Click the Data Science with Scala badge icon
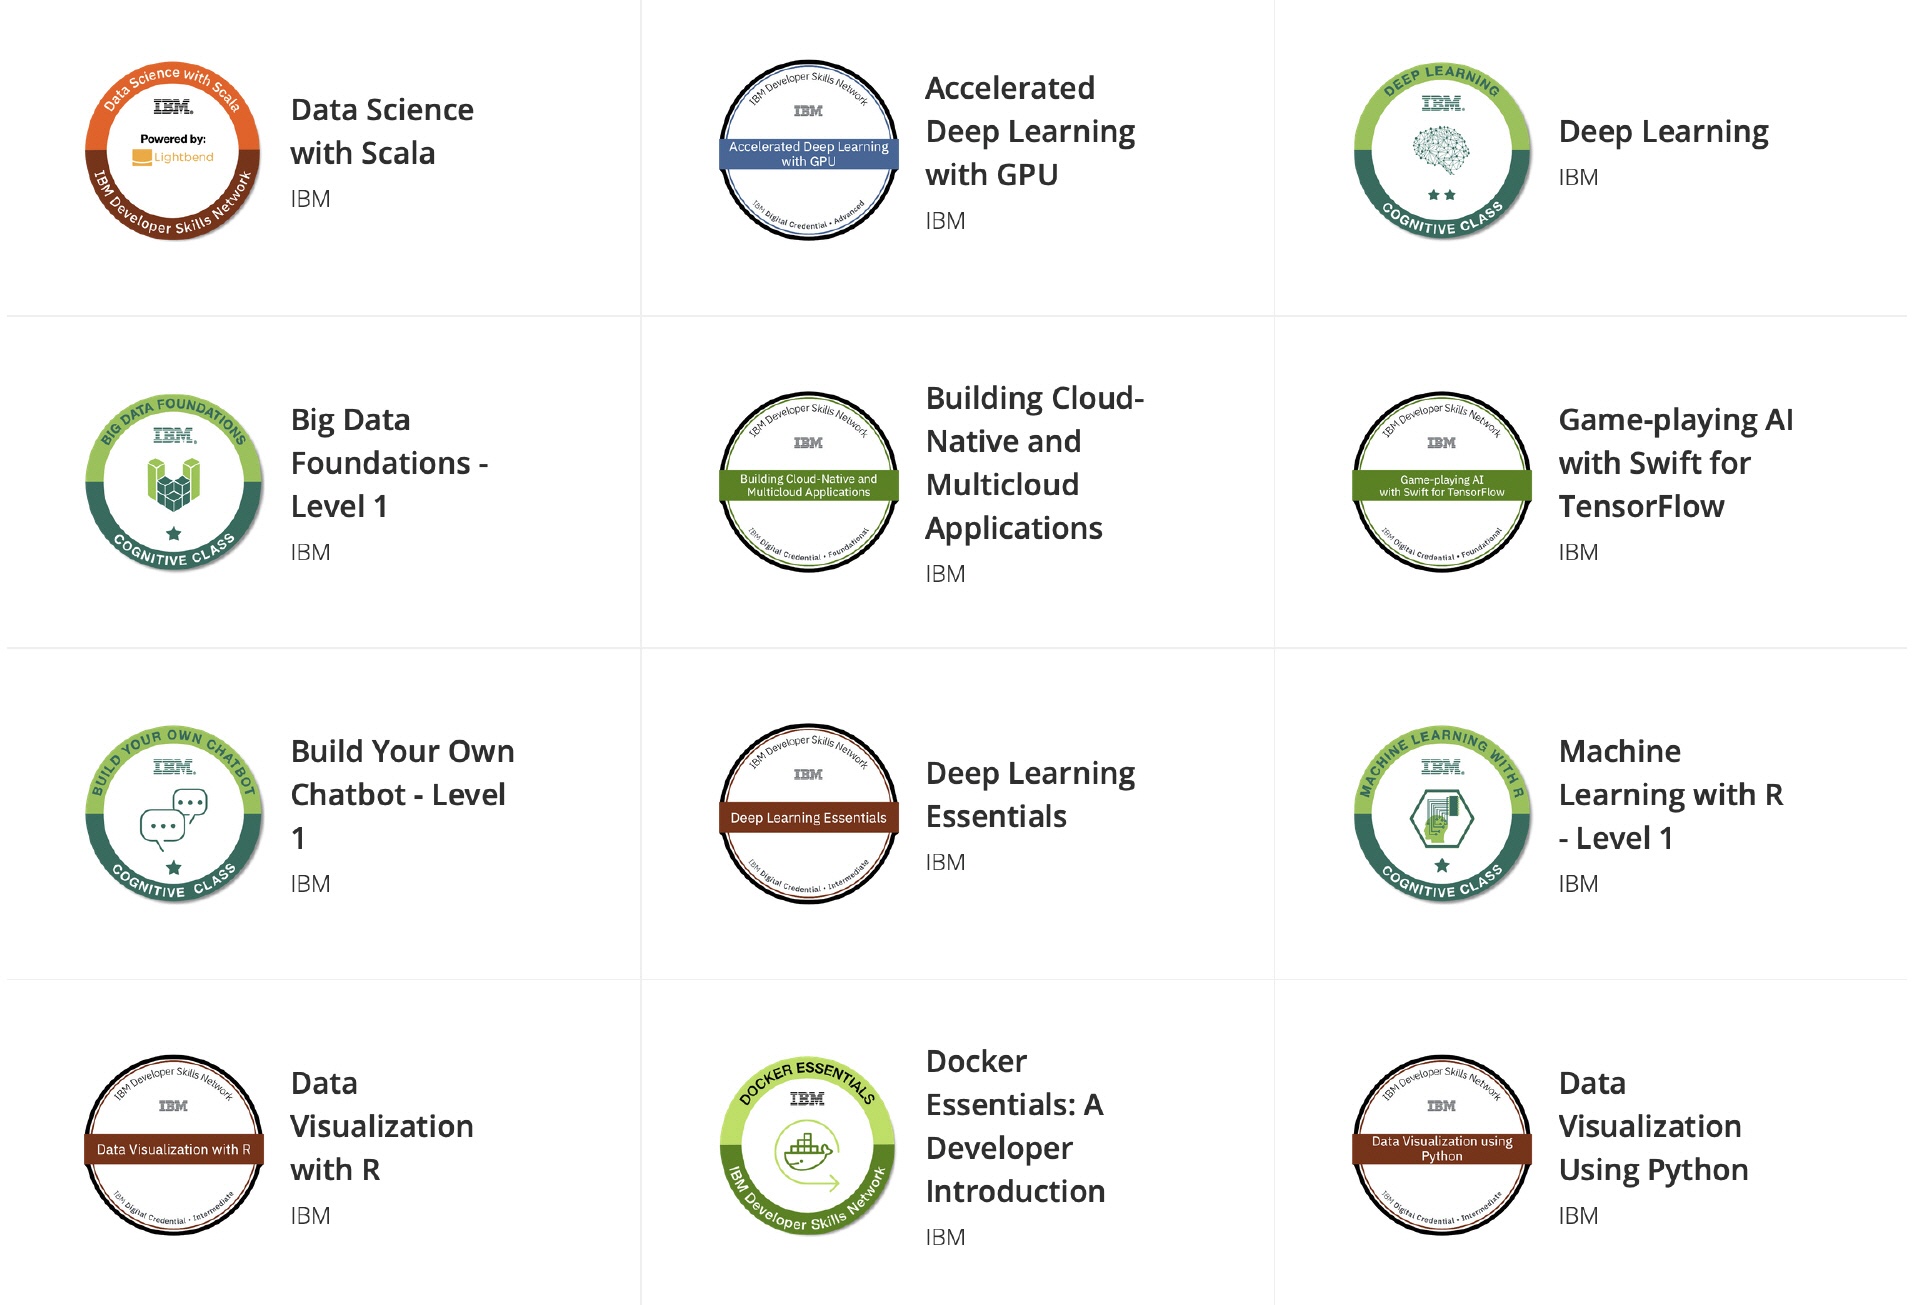1920x1305 pixels. (x=173, y=151)
